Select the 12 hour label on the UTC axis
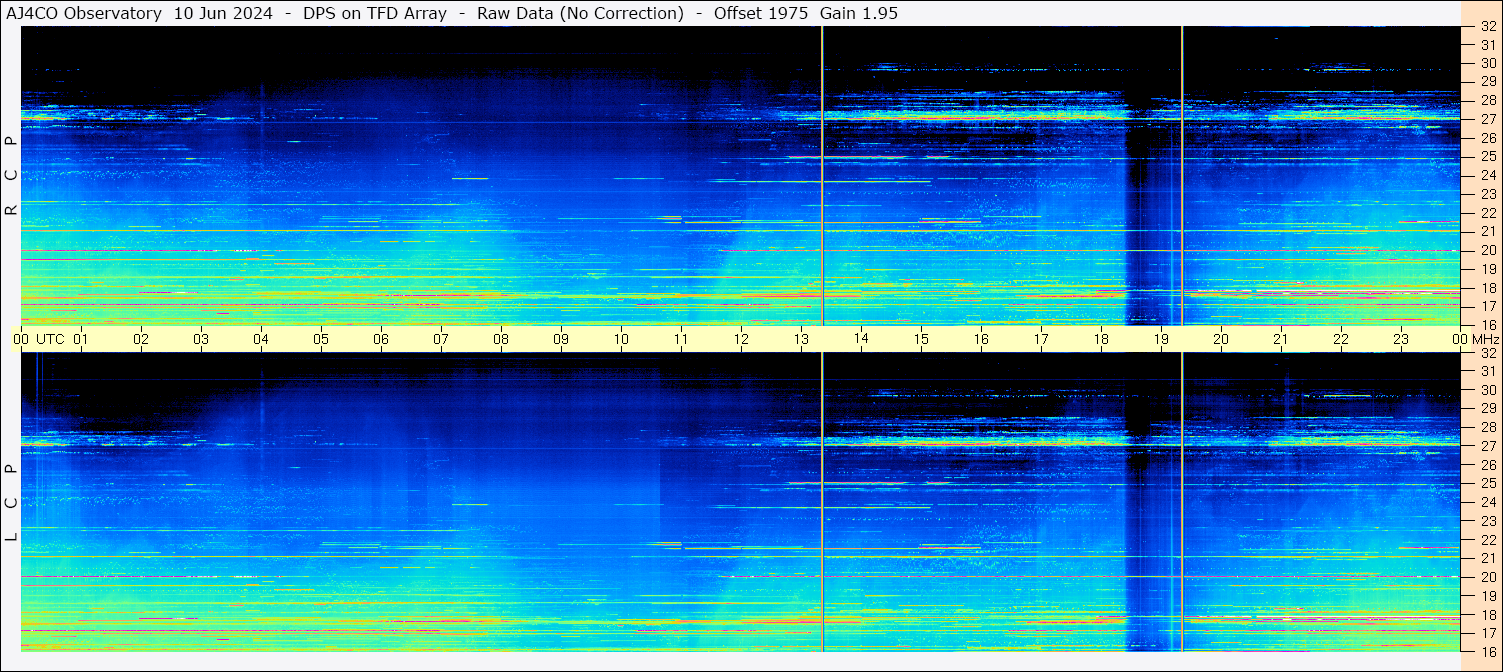1503x672 pixels. click(x=741, y=339)
